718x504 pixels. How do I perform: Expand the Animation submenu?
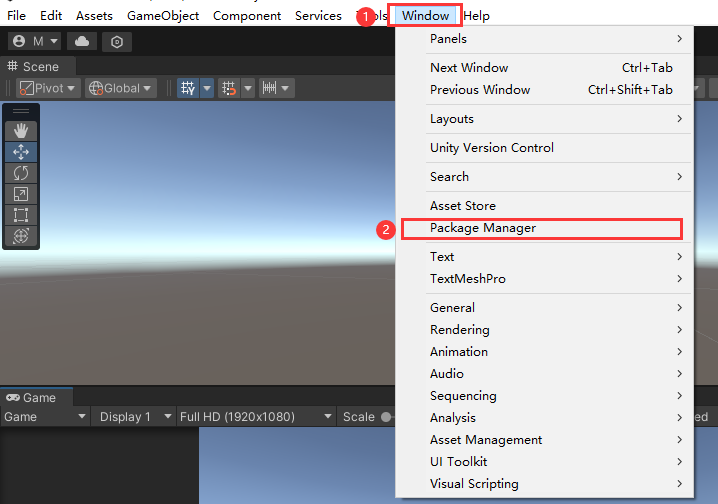(545, 352)
